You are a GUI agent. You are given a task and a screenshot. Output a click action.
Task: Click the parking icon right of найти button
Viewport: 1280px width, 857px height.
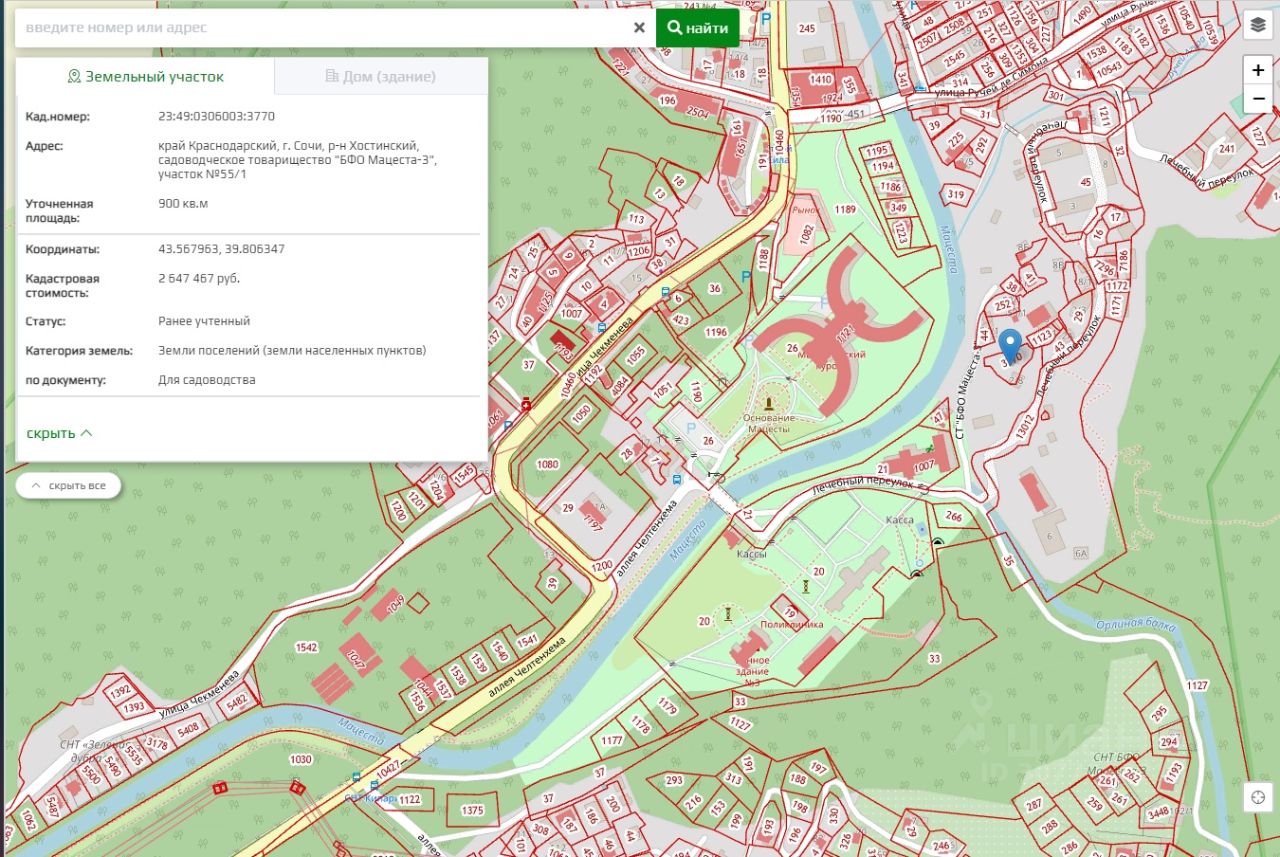(767, 19)
